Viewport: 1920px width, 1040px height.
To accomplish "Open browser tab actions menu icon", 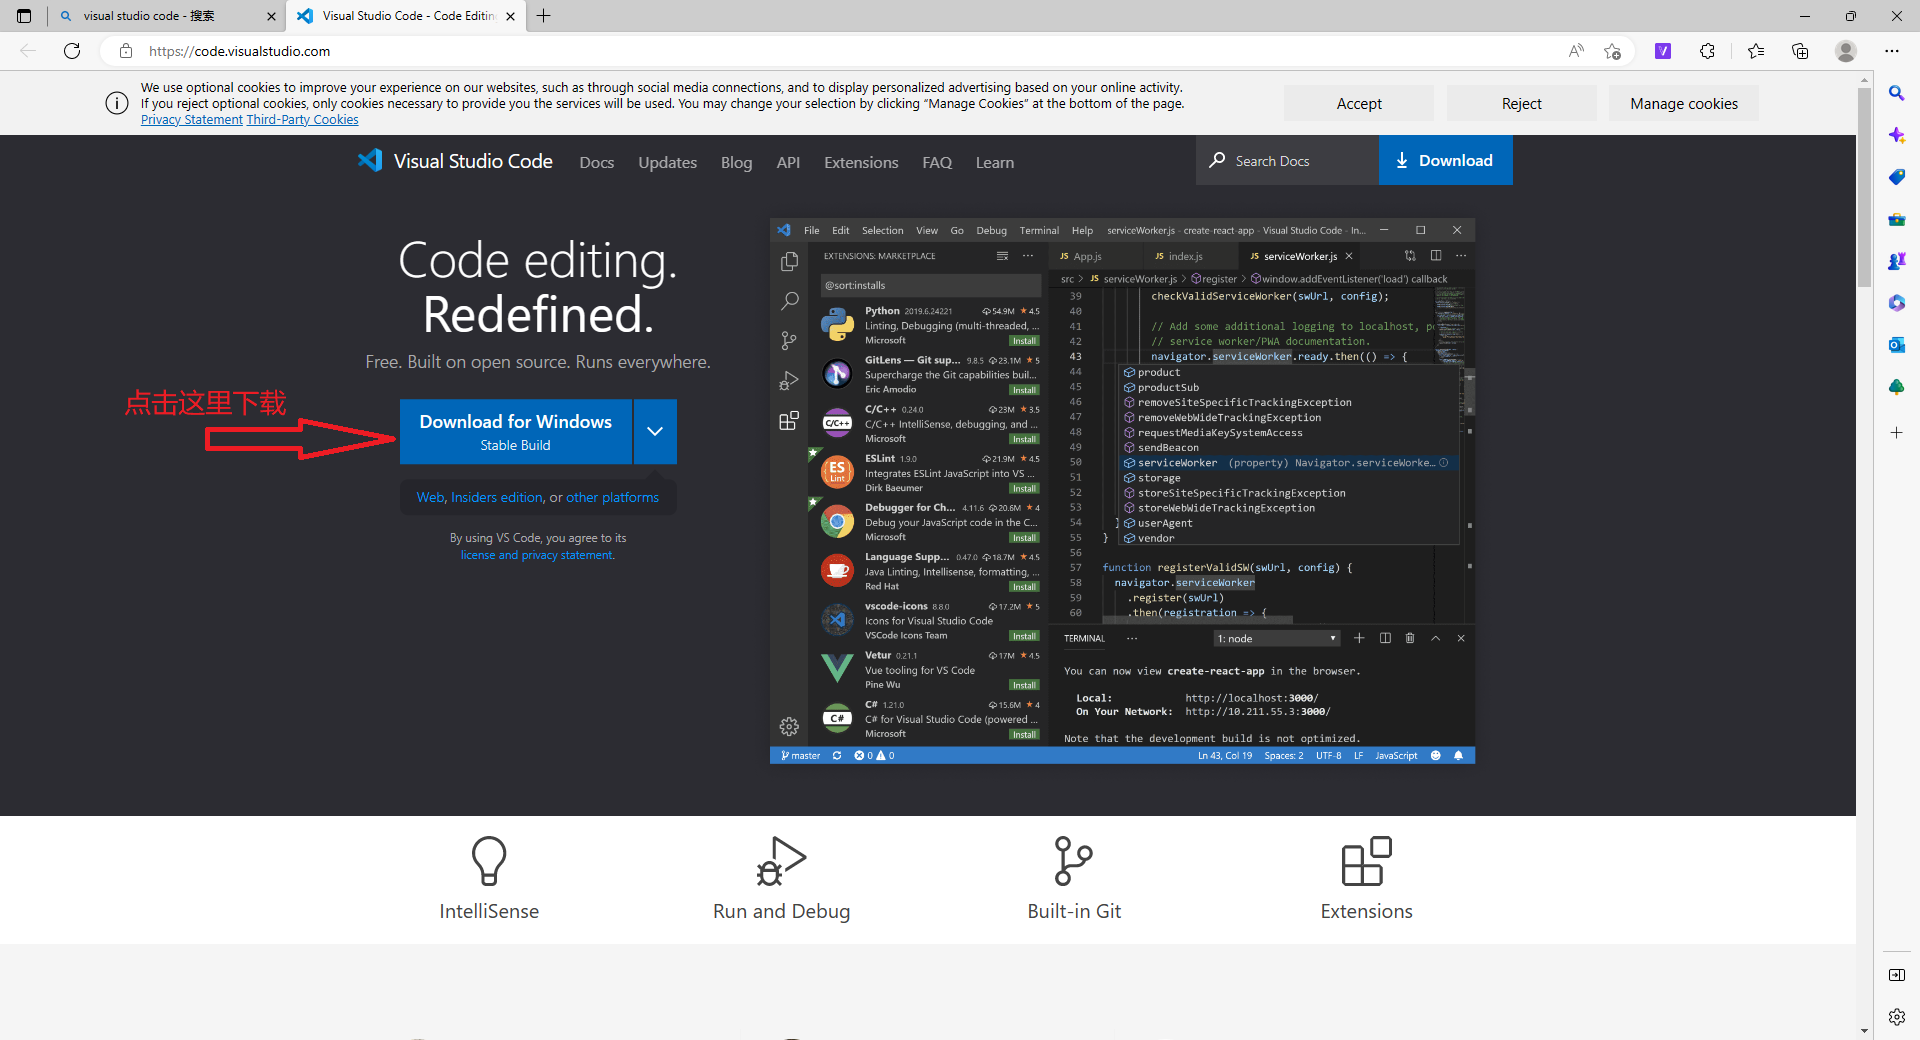I will pos(24,16).
